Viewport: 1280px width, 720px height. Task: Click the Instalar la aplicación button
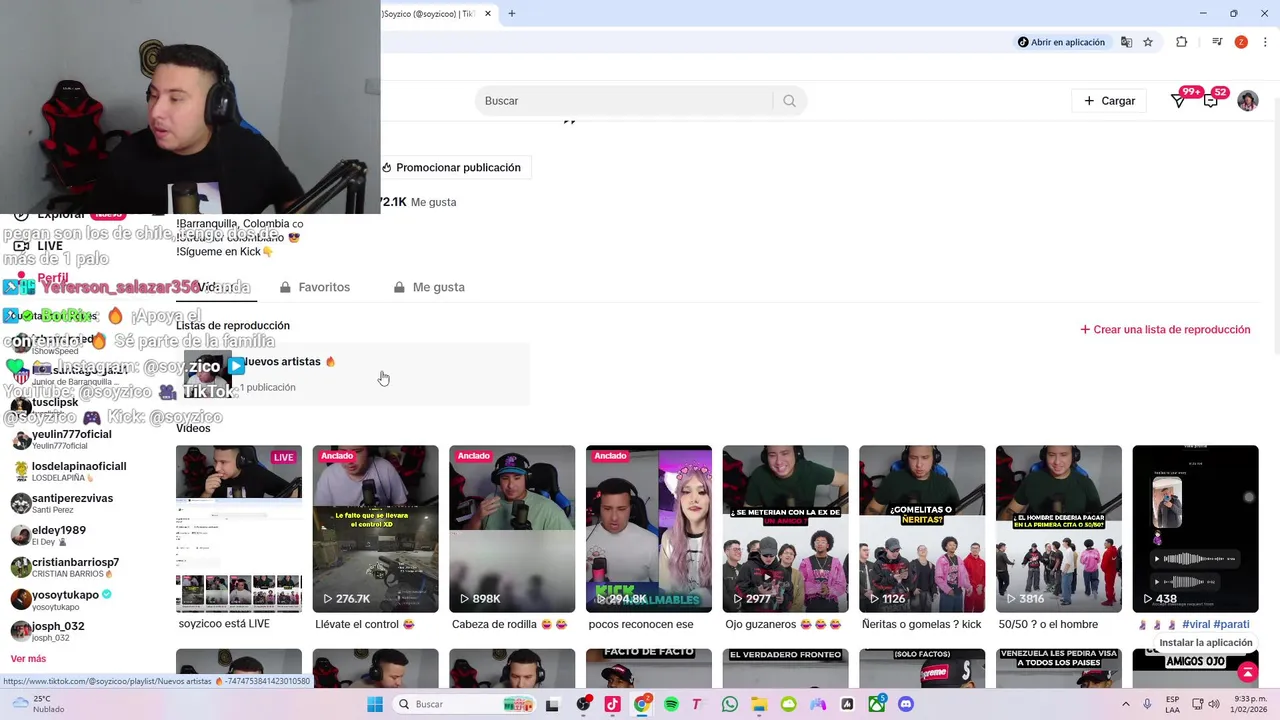click(1205, 643)
